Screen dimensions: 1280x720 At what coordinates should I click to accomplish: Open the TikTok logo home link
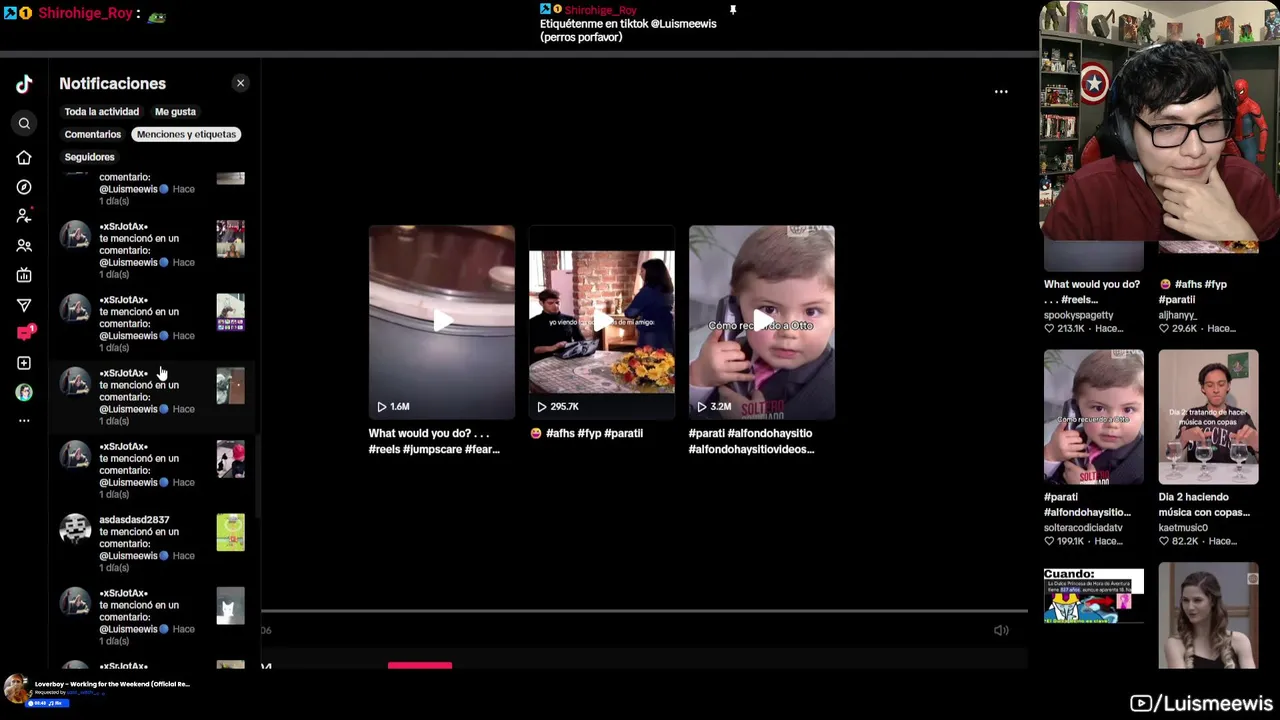coord(24,85)
